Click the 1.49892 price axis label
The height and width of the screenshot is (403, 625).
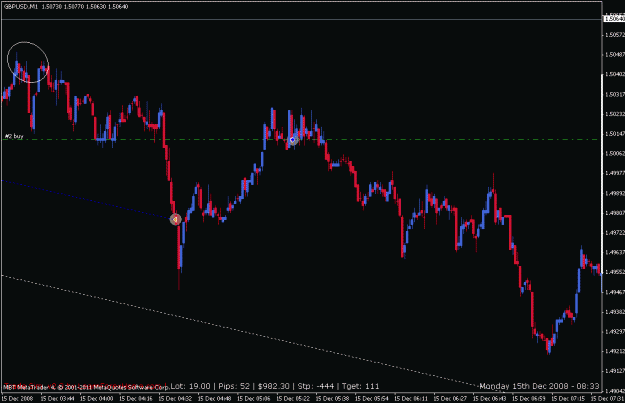[615, 193]
